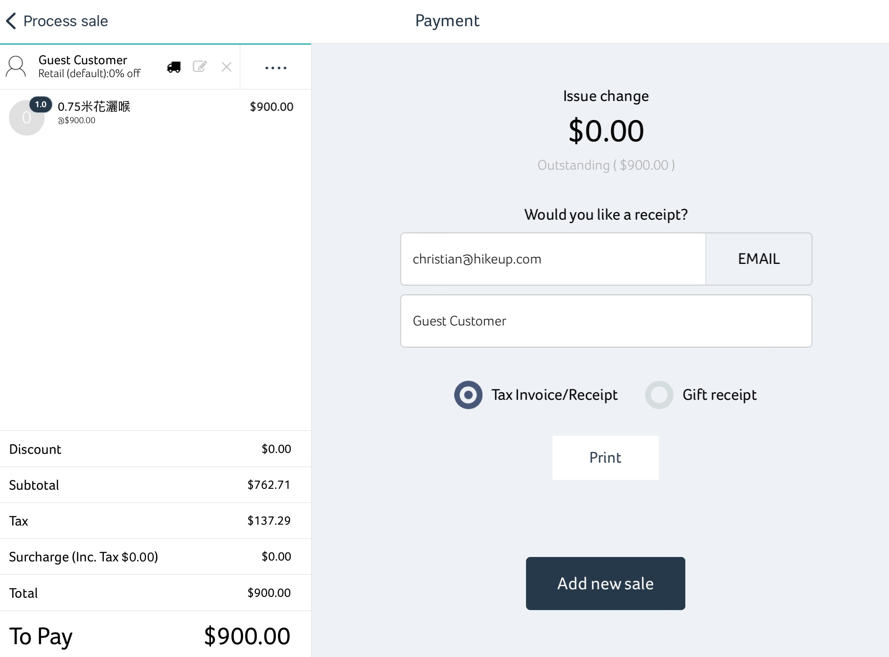Go back to Process sale
The width and height of the screenshot is (889, 657).
(x=57, y=21)
